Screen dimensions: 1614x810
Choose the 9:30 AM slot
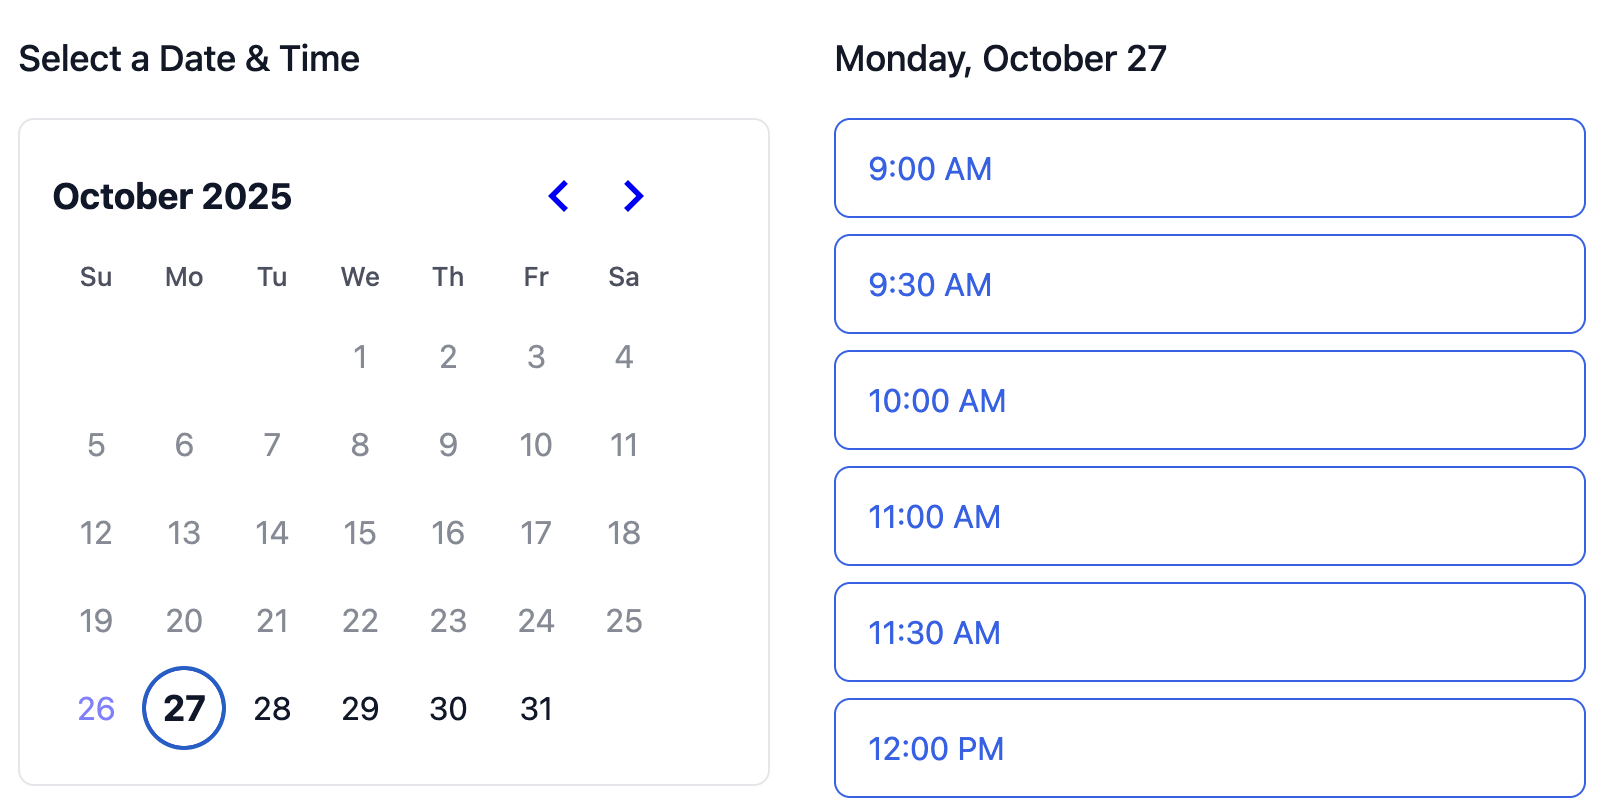1209,284
